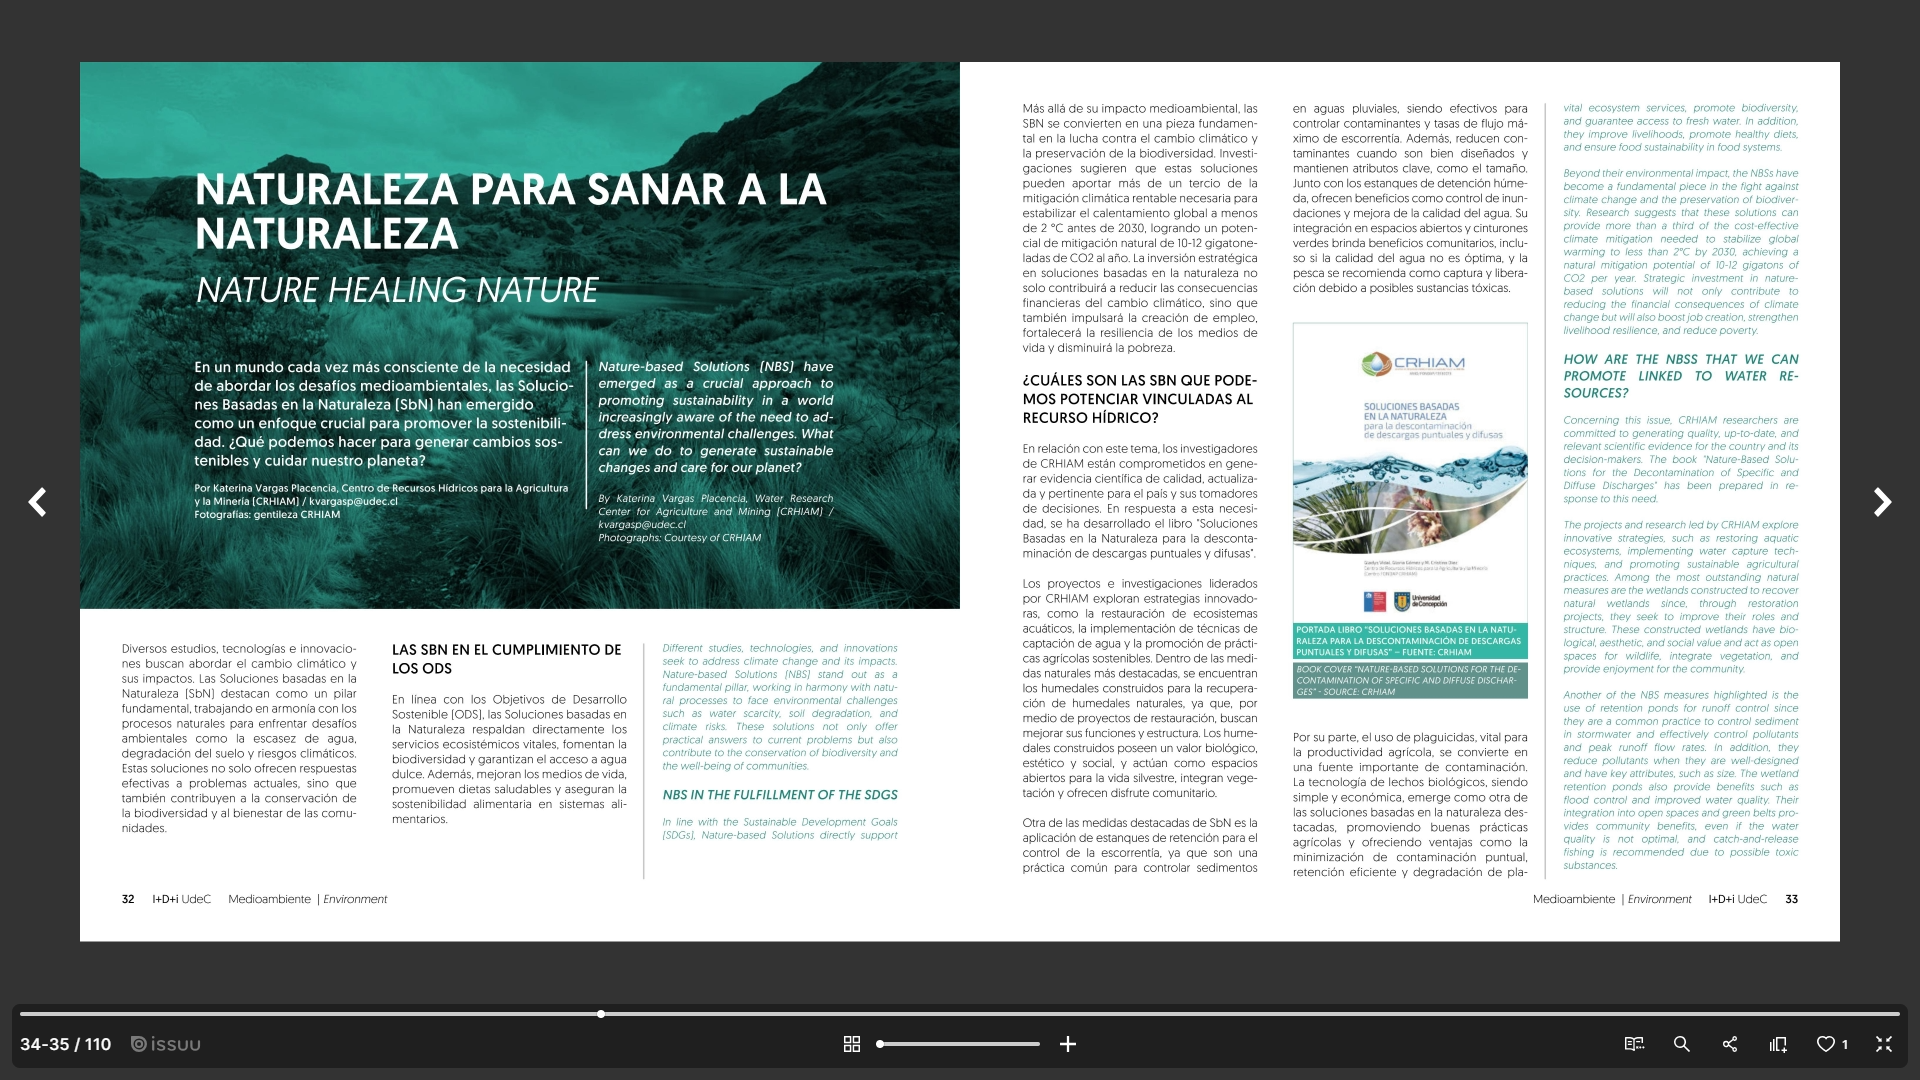The height and width of the screenshot is (1080, 1920).
Task: Click Fotografías: gentileza CRHIAM credit
Action: [x=267, y=515]
